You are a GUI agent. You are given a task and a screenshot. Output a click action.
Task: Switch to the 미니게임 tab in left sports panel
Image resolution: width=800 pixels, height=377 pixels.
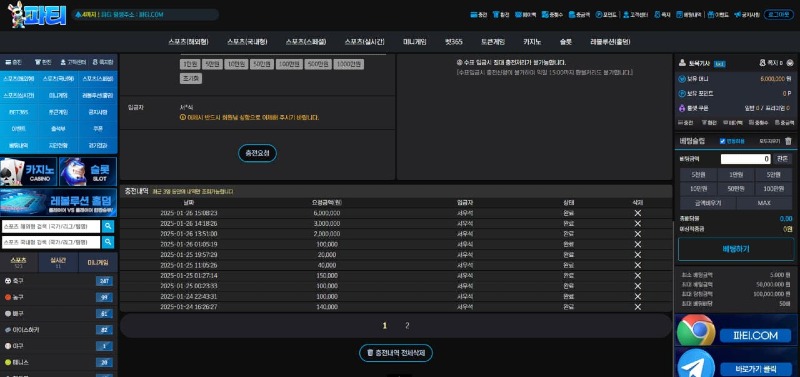tap(98, 262)
